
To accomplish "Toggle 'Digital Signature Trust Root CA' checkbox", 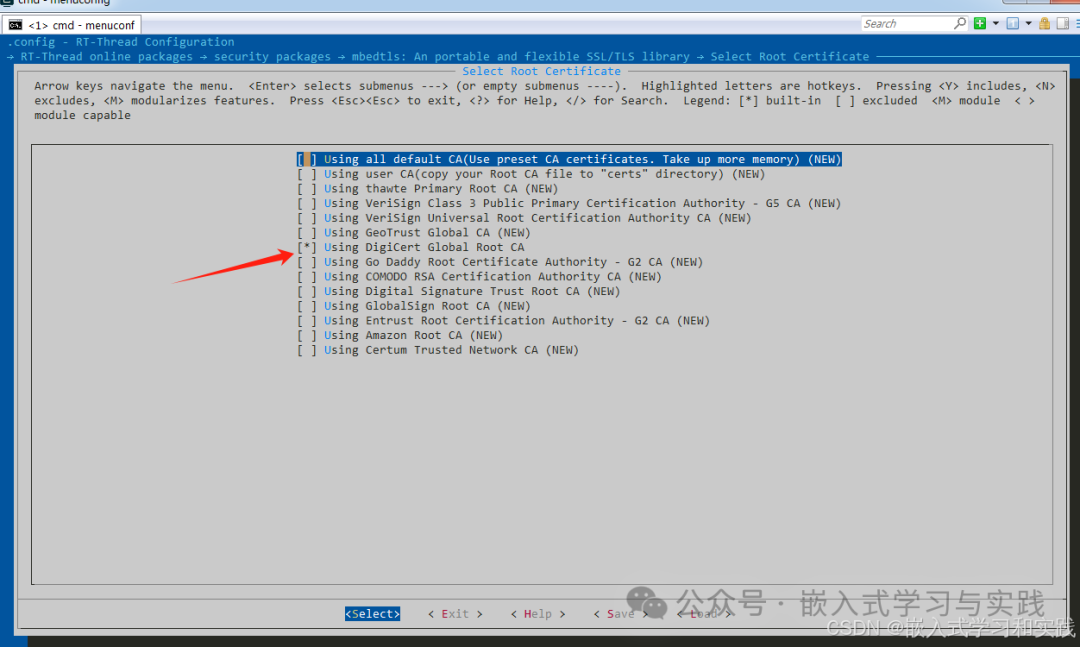I will [307, 291].
